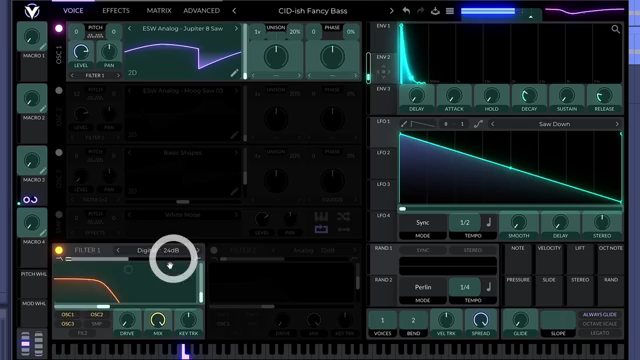The height and width of the screenshot is (360, 640).
Task: Save the preset with export icon
Action: [x=435, y=11]
